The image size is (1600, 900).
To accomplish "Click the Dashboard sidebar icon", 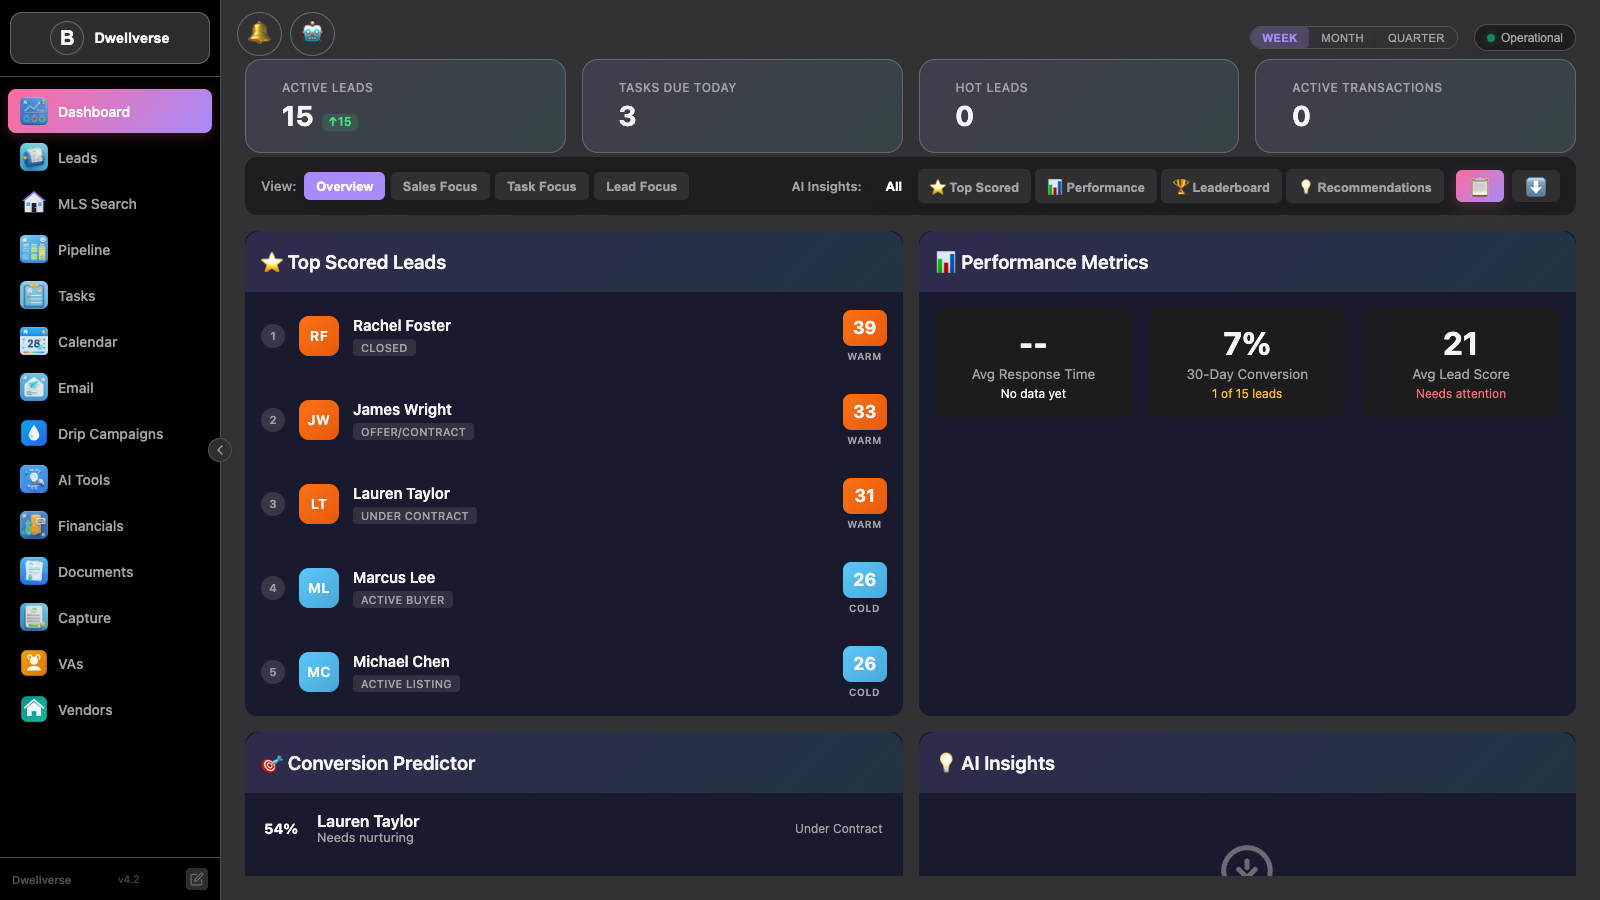I will (x=34, y=112).
